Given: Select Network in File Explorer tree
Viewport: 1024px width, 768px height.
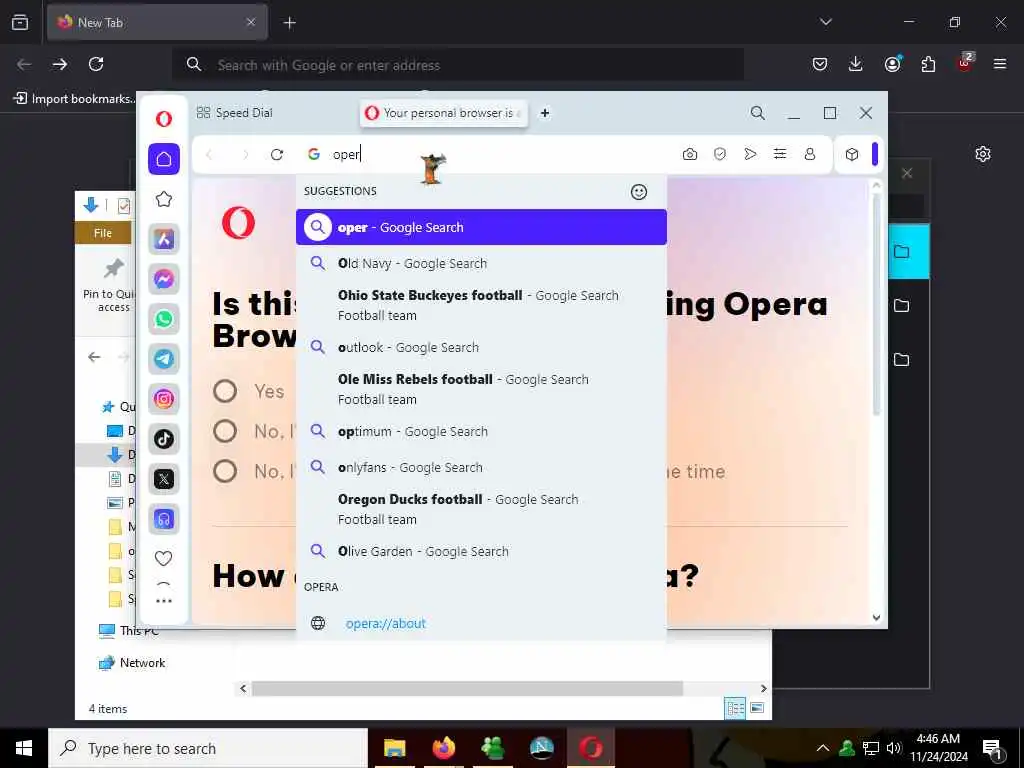Looking at the screenshot, I should click(131, 663).
